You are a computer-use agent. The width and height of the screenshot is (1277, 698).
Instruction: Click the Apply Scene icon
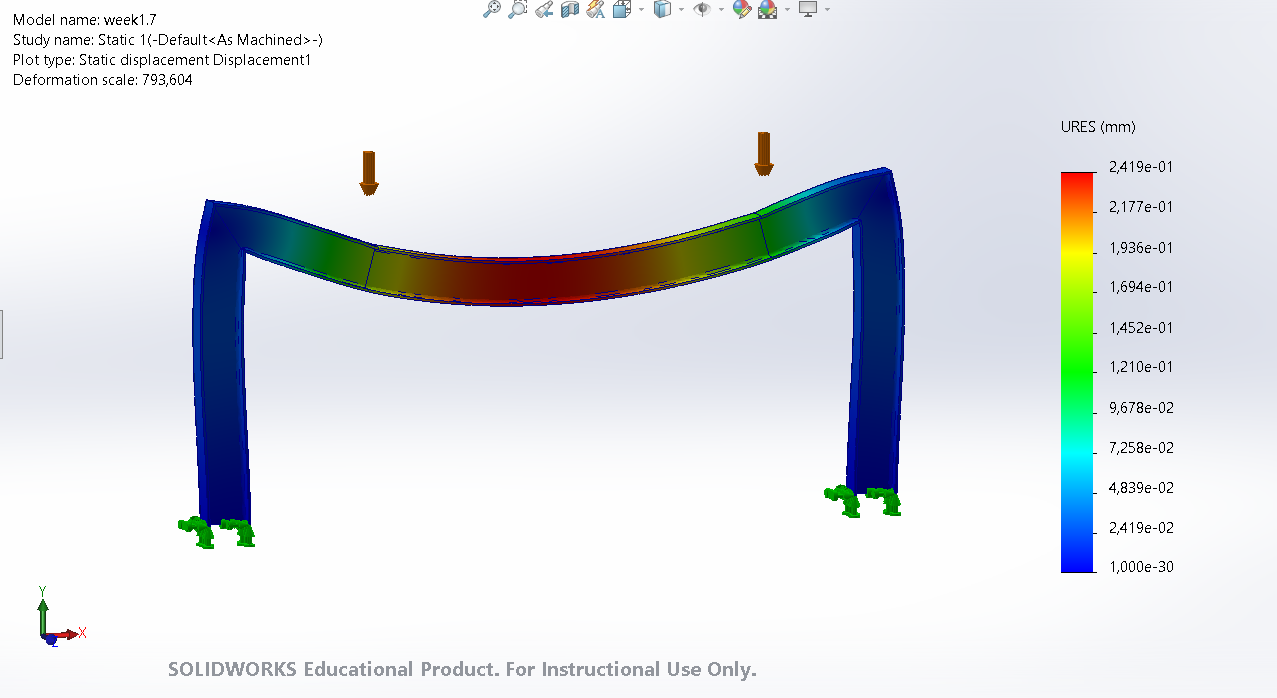point(767,9)
